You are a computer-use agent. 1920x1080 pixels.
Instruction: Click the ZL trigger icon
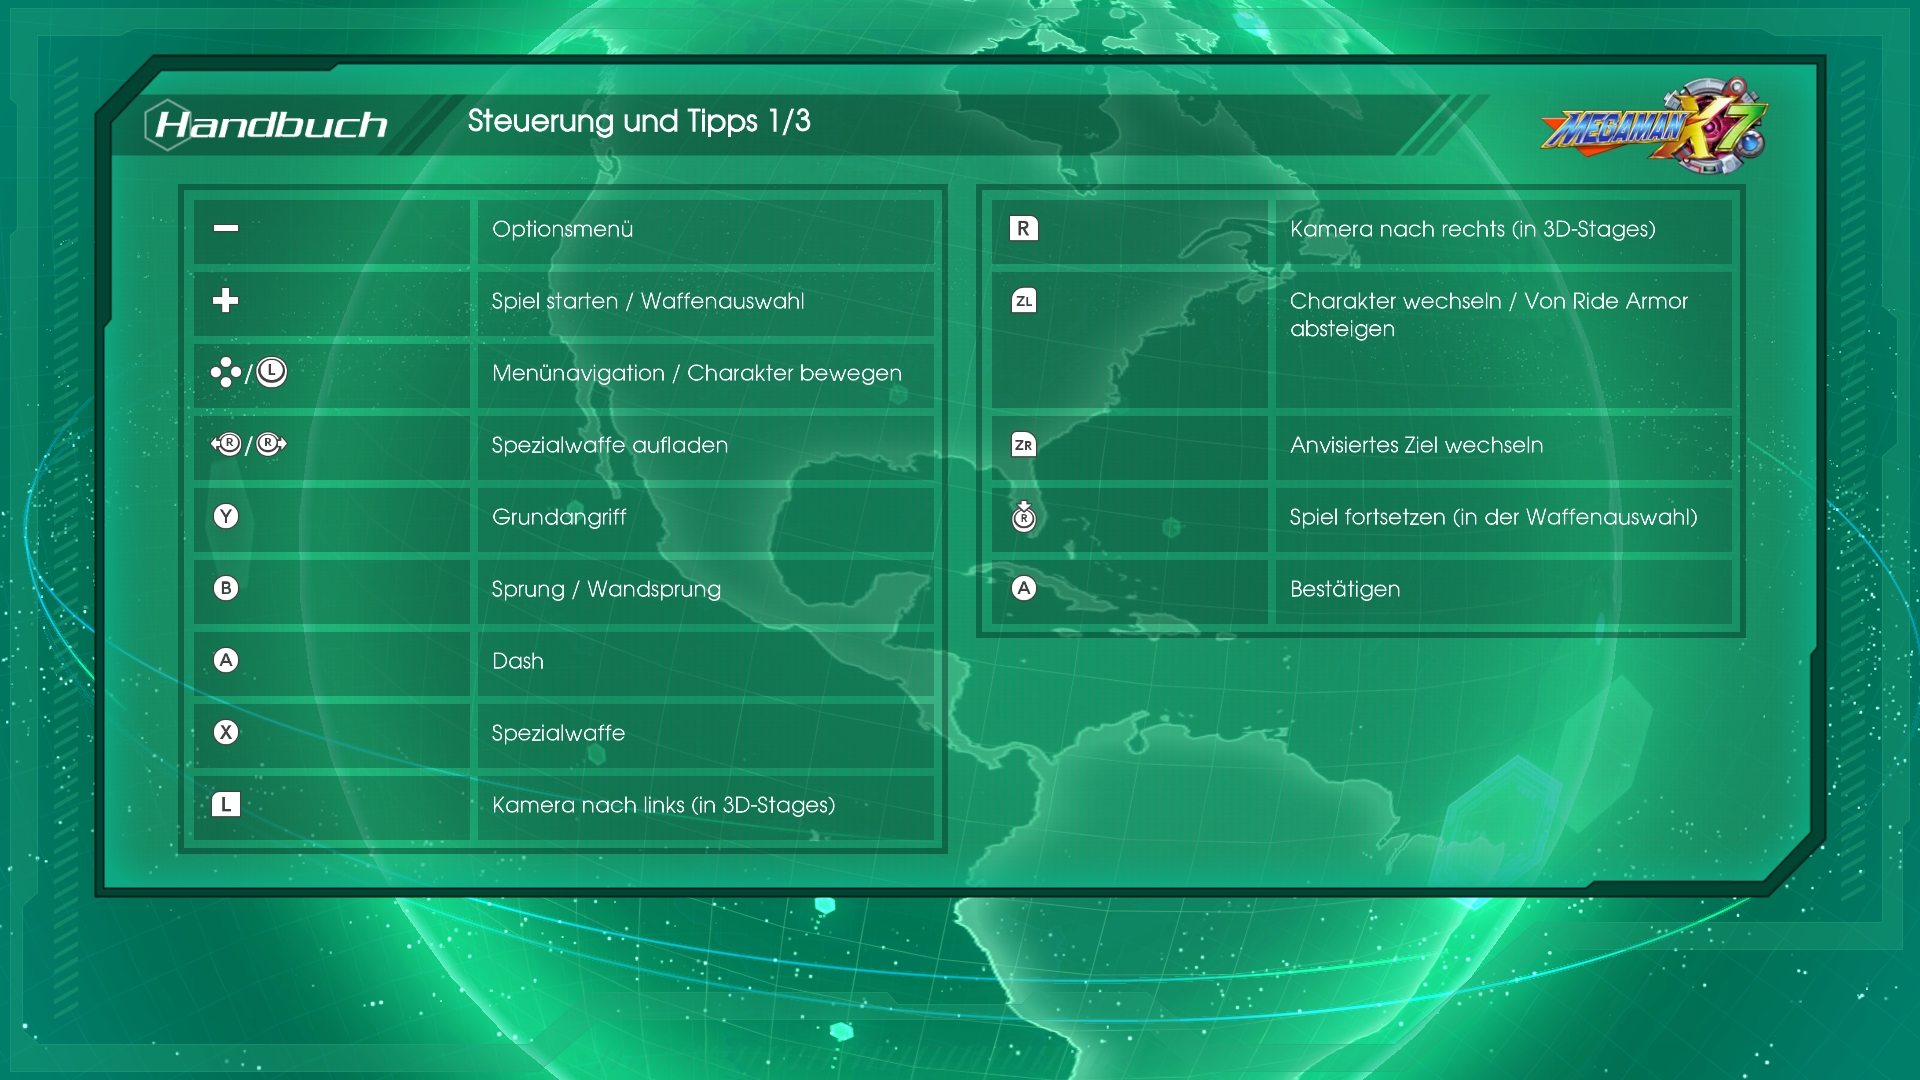1023,300
